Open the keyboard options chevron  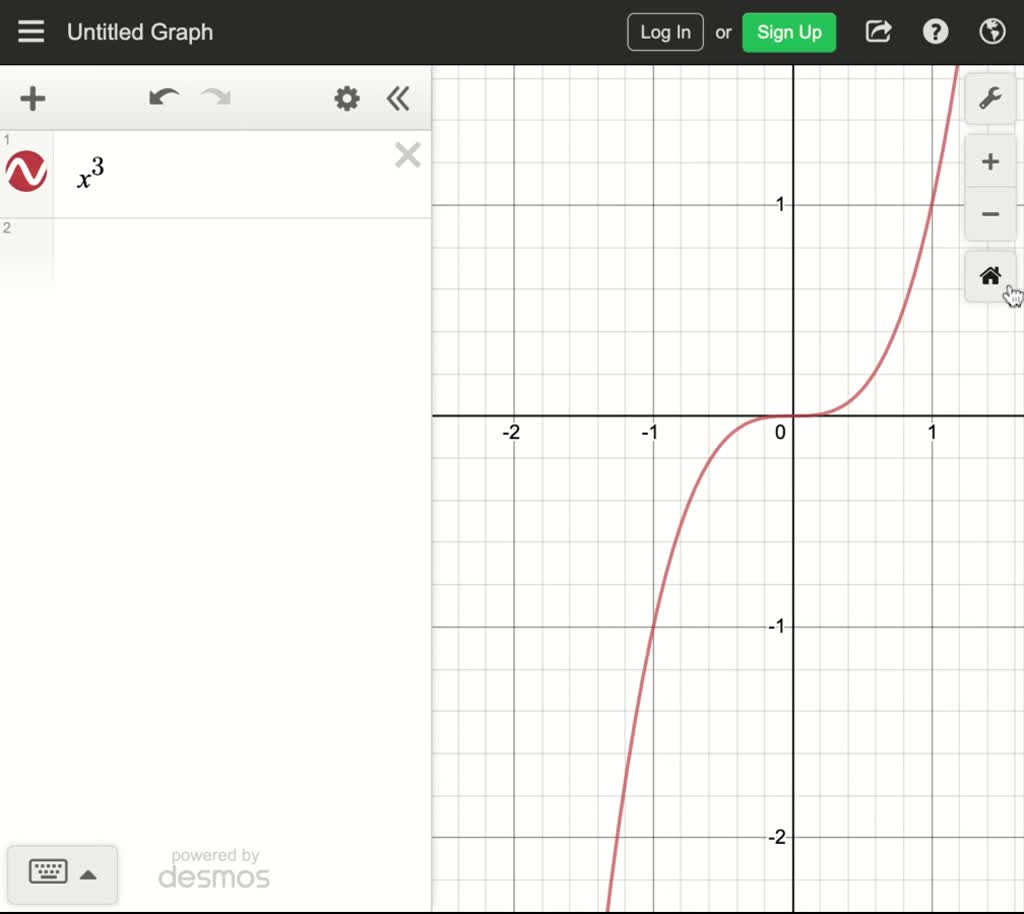click(89, 873)
